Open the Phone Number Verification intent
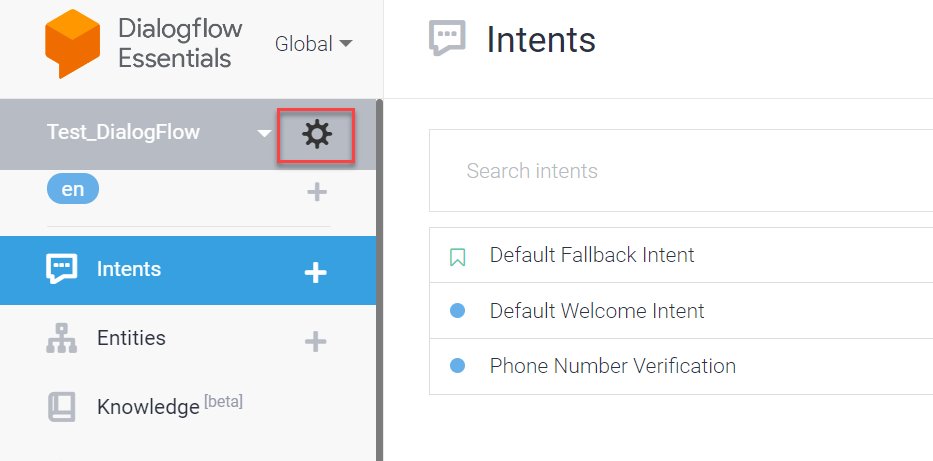The width and height of the screenshot is (933, 461). click(612, 366)
